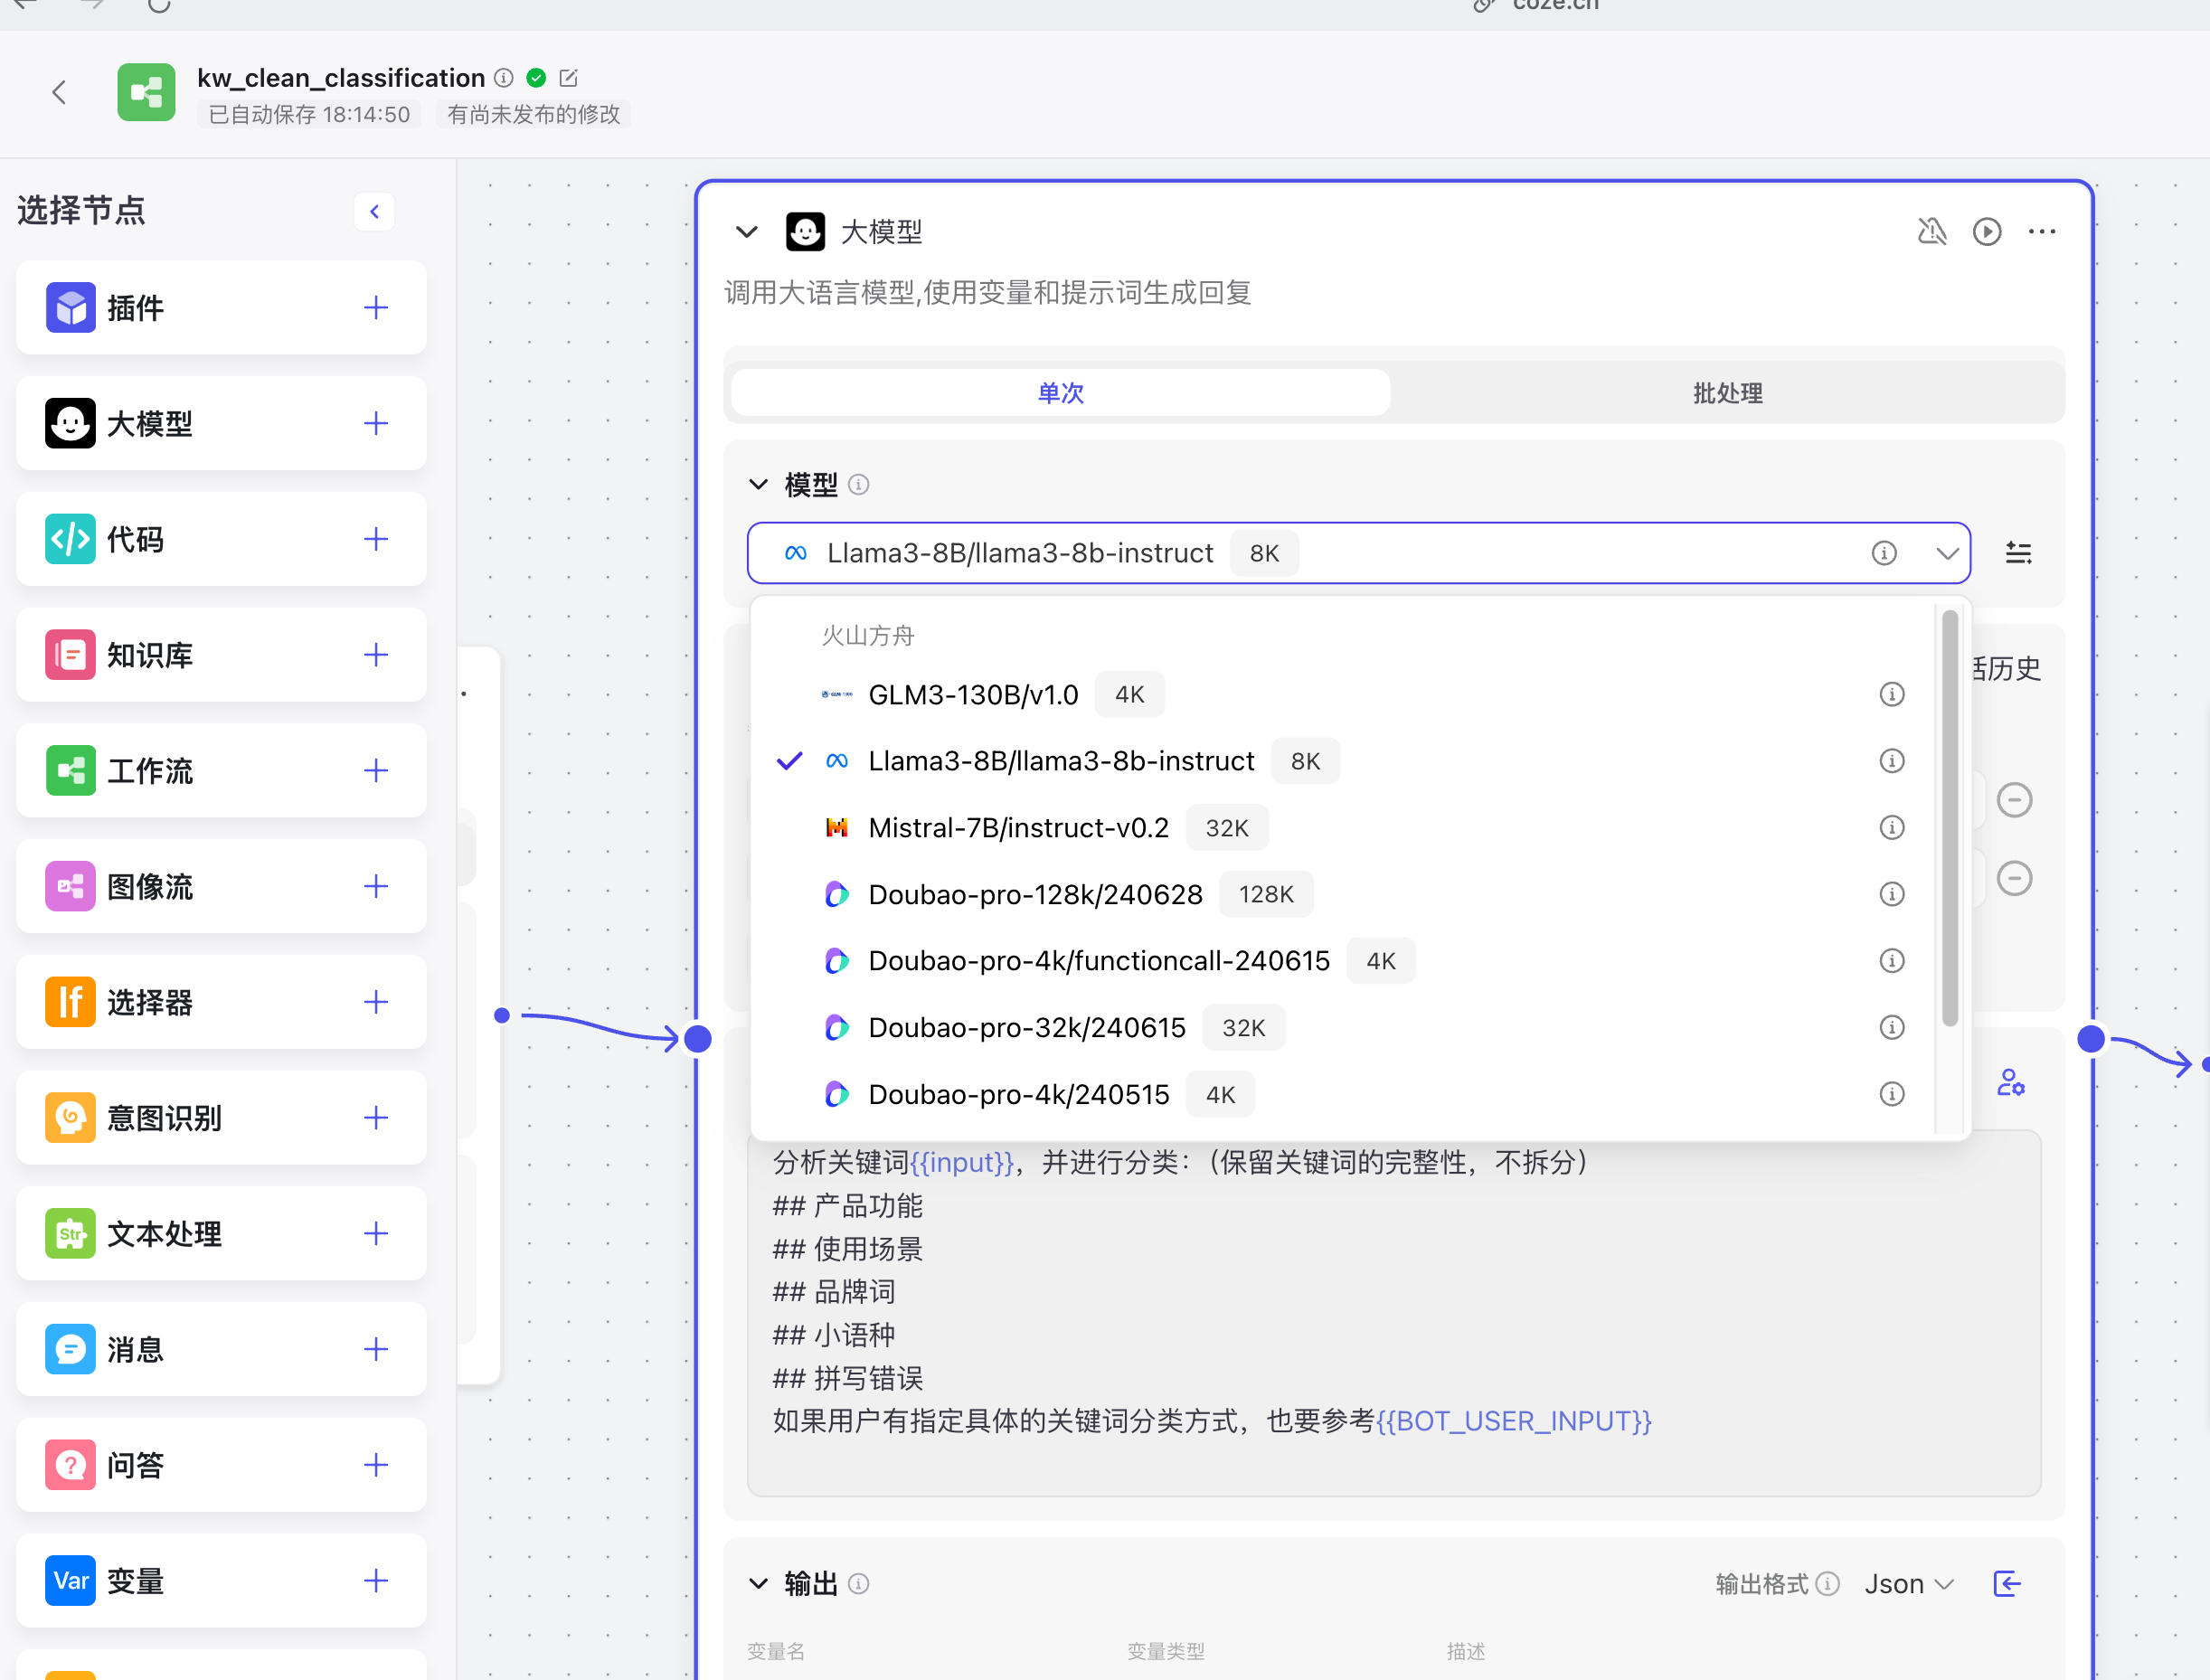Show info for 输出格式 label

[x=1828, y=1584]
